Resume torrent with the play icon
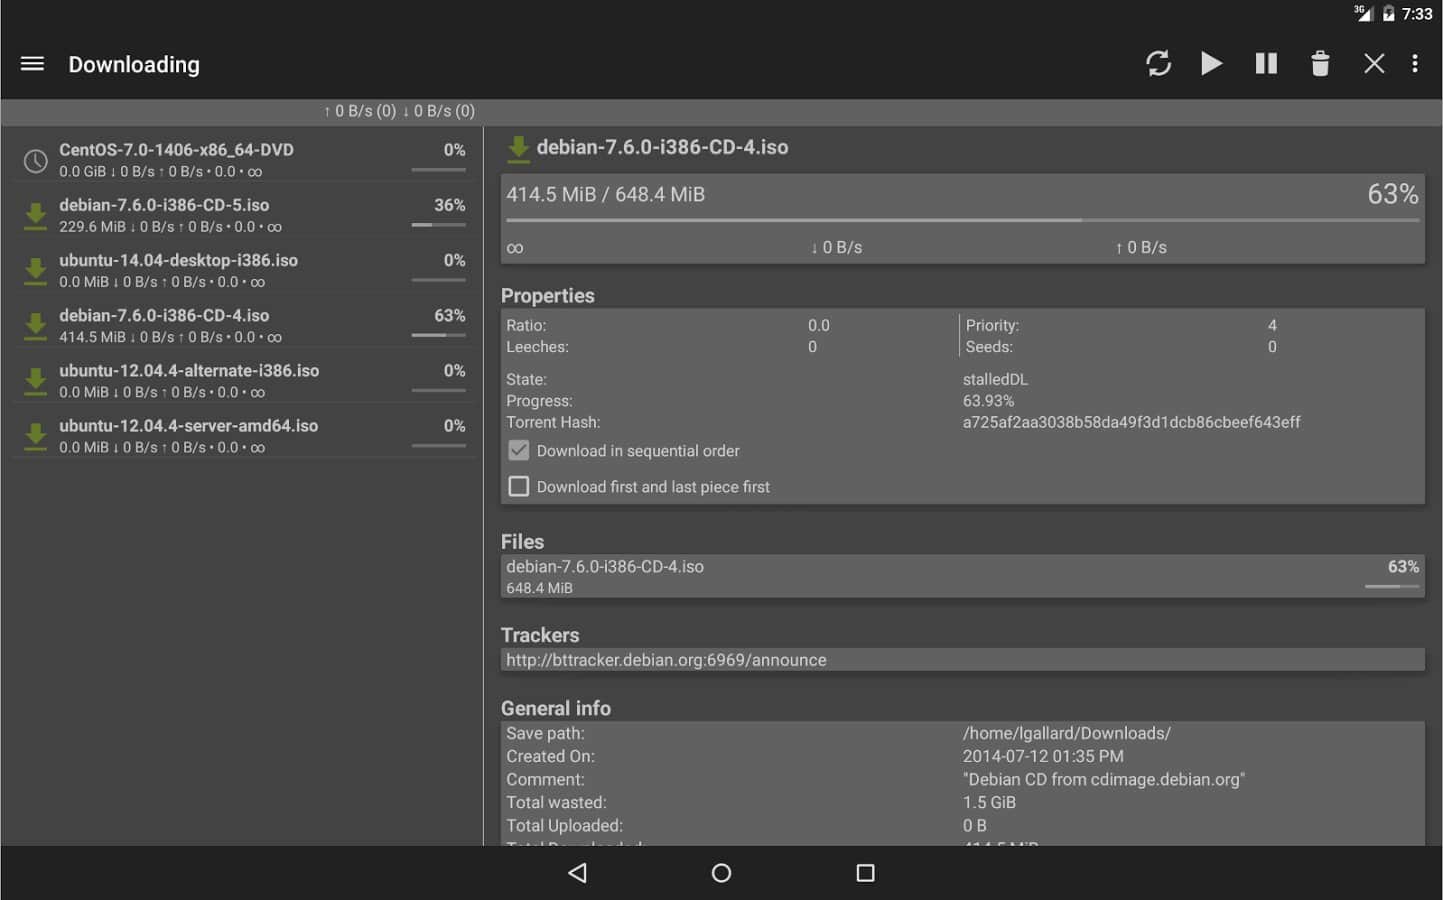This screenshot has height=900, width=1443. [x=1211, y=64]
